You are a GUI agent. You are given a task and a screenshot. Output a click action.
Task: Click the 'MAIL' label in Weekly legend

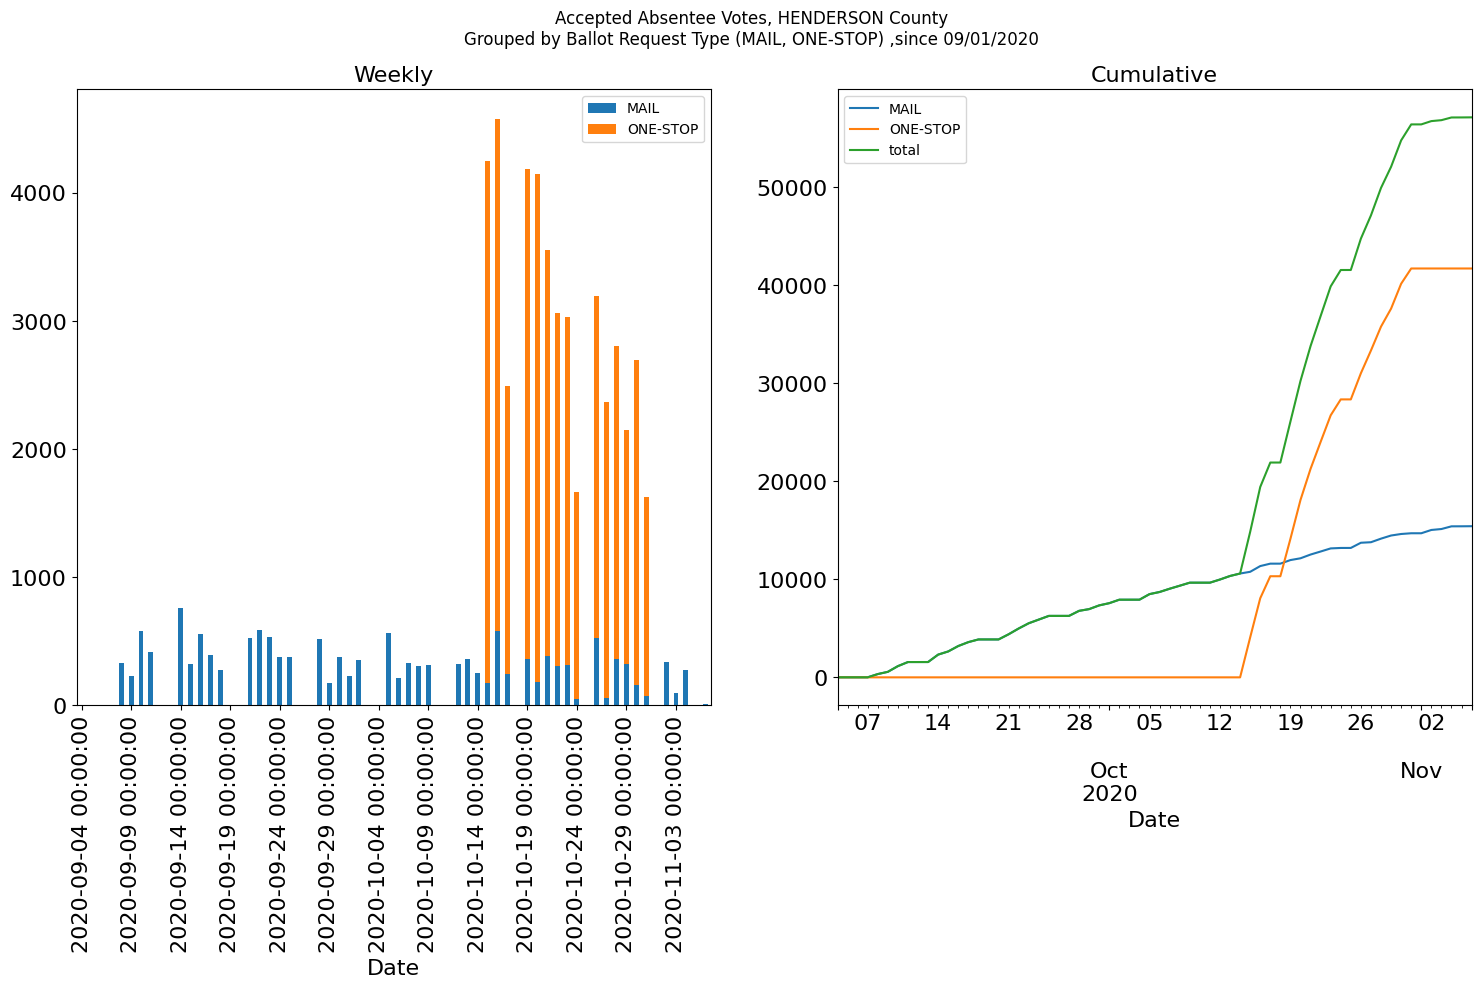coord(643,108)
